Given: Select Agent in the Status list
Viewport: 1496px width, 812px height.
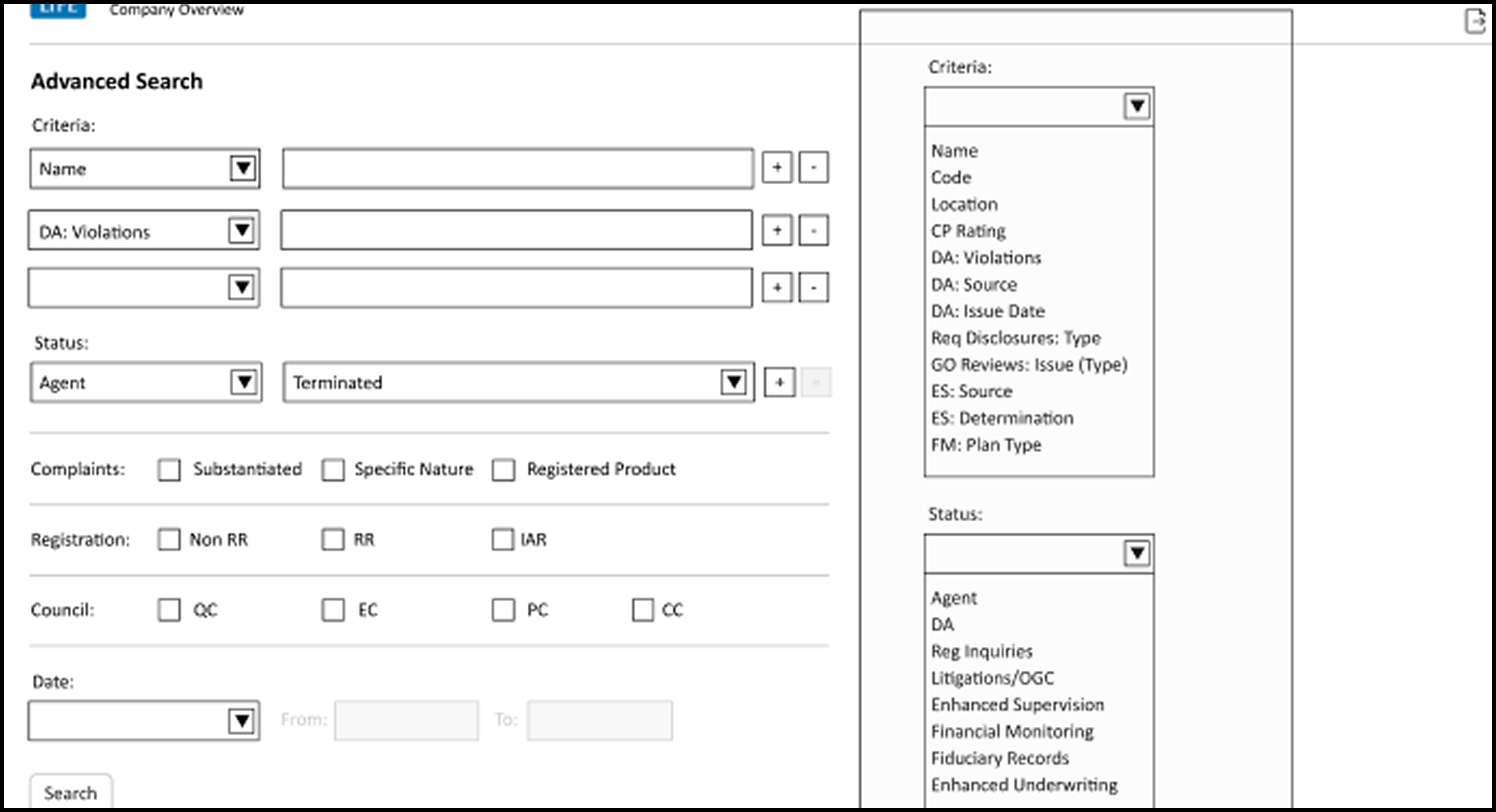Looking at the screenshot, I should 954,598.
